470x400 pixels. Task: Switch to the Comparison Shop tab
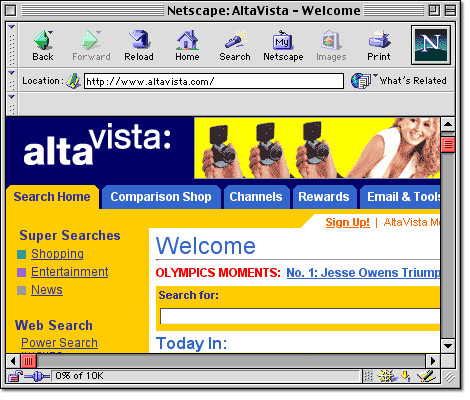pyautogui.click(x=161, y=197)
